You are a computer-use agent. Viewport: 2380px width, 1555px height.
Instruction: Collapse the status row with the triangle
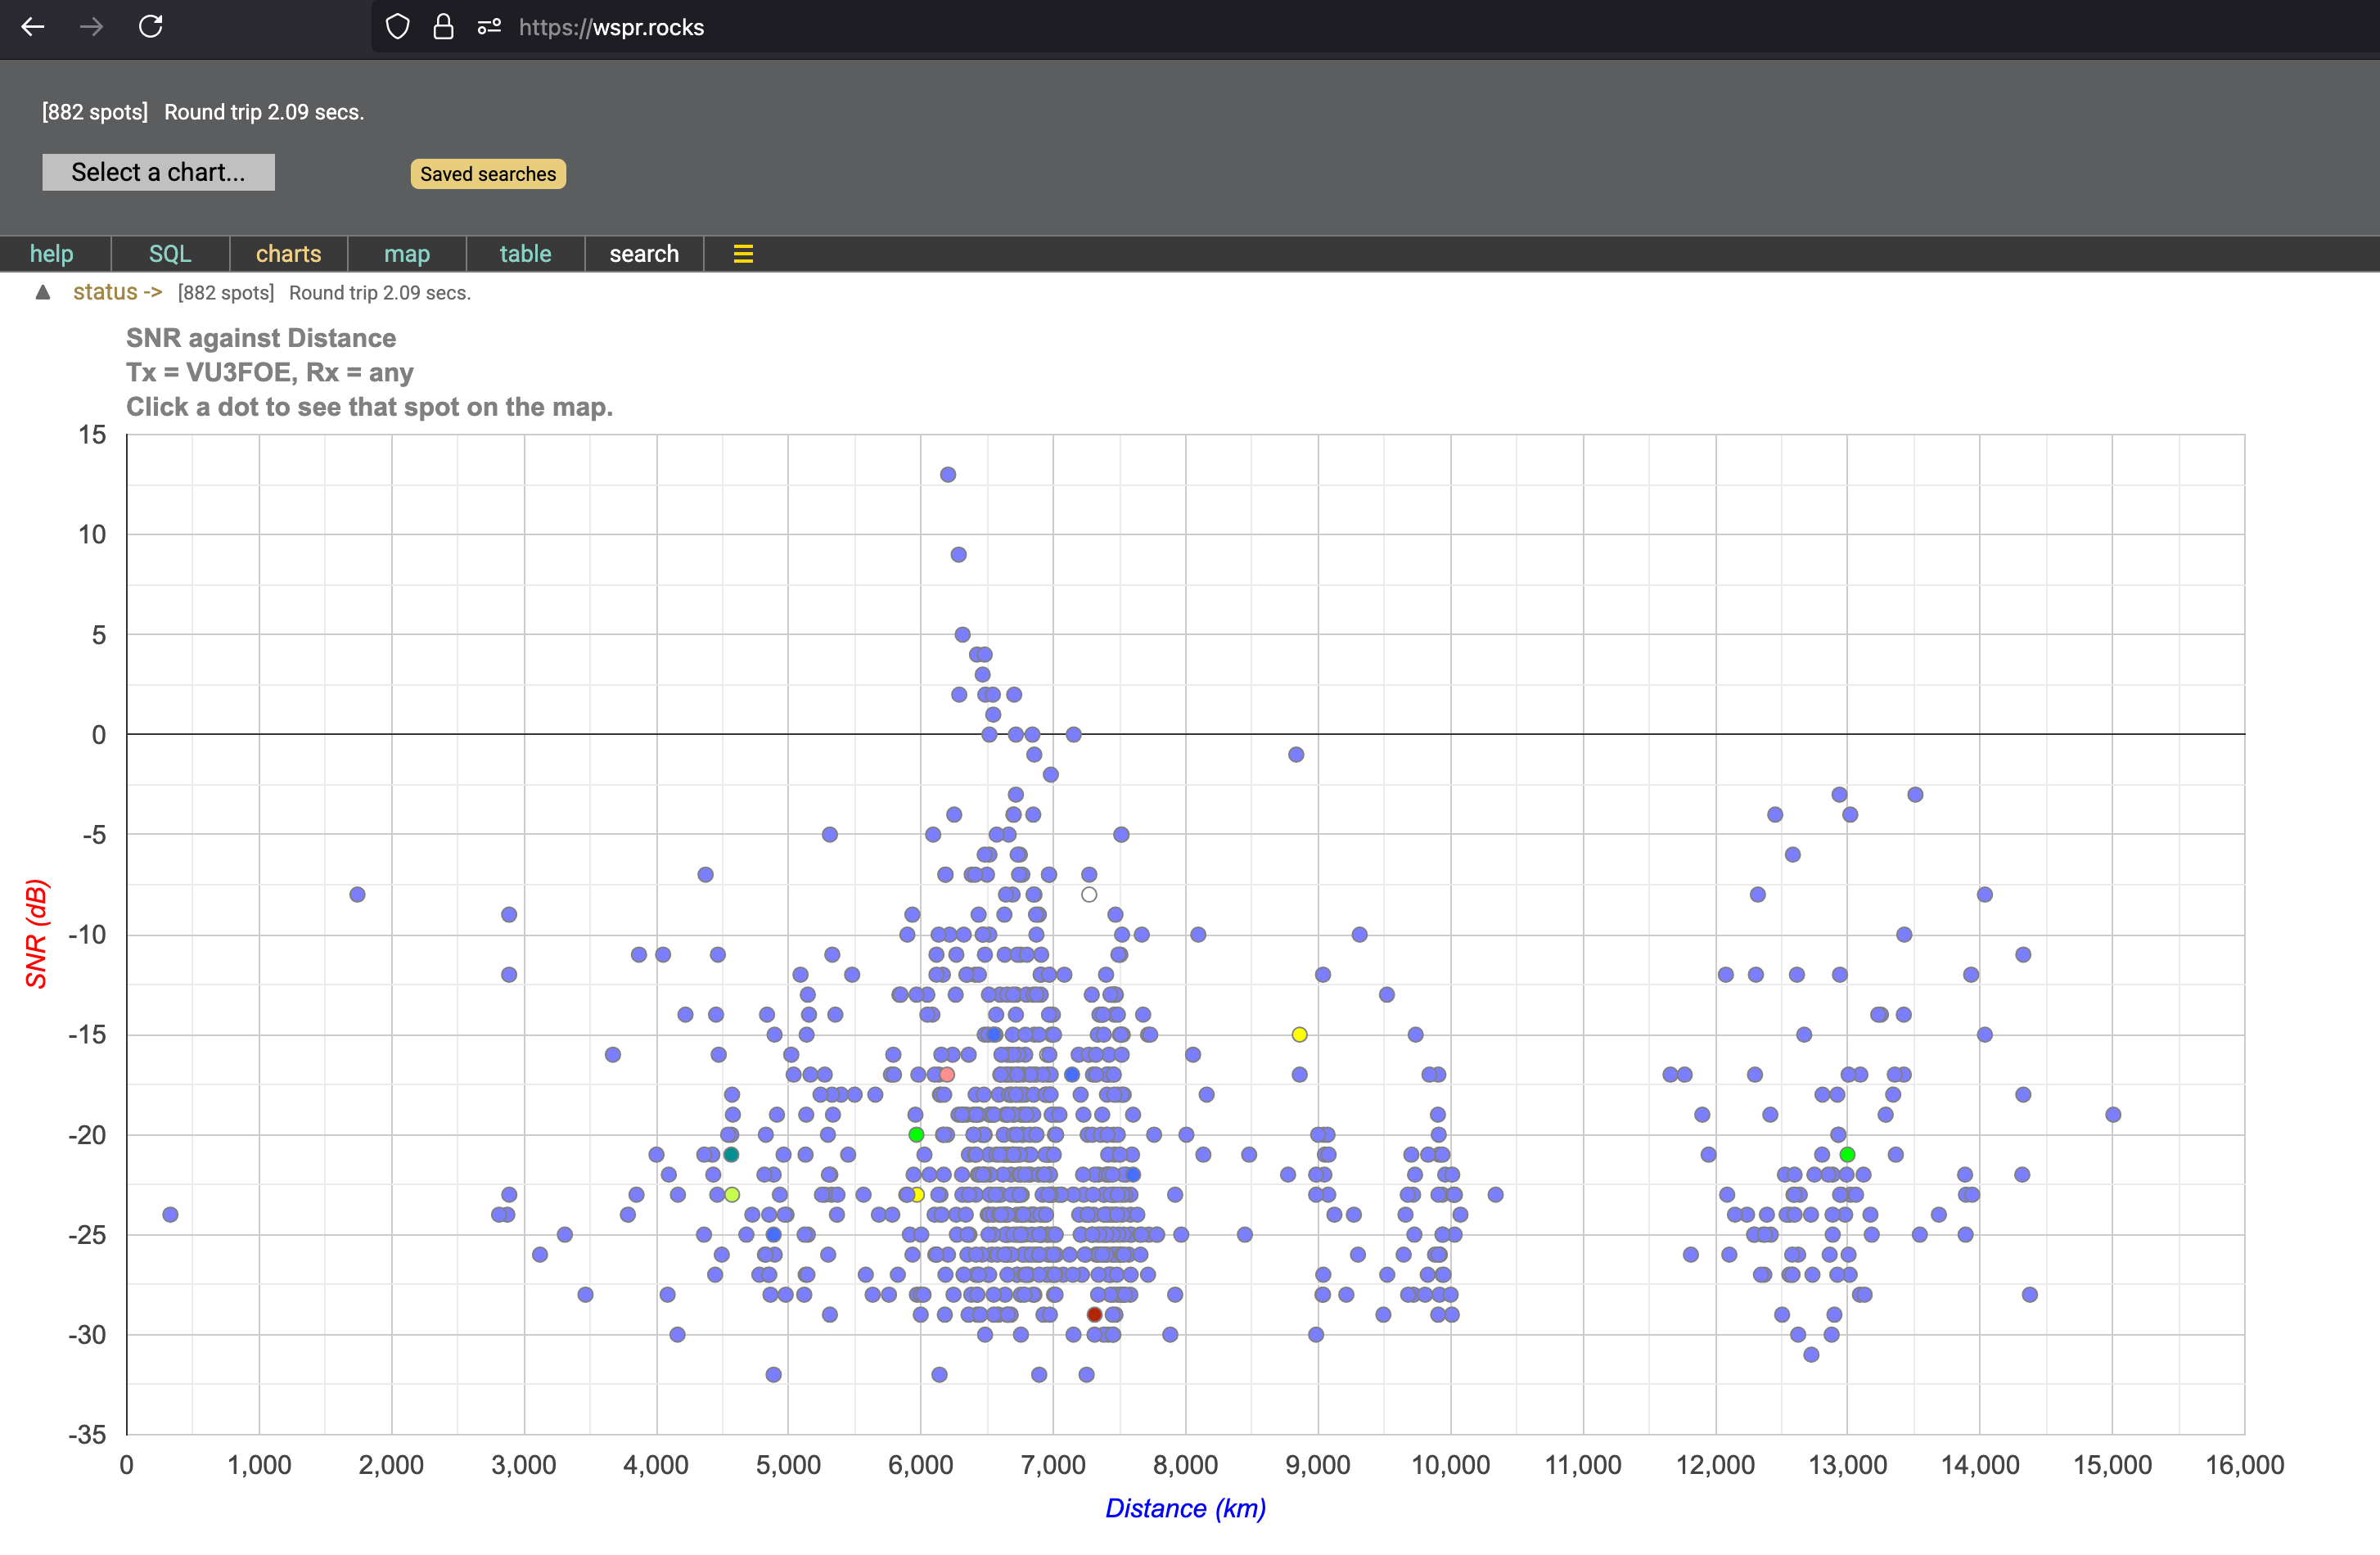(43, 293)
